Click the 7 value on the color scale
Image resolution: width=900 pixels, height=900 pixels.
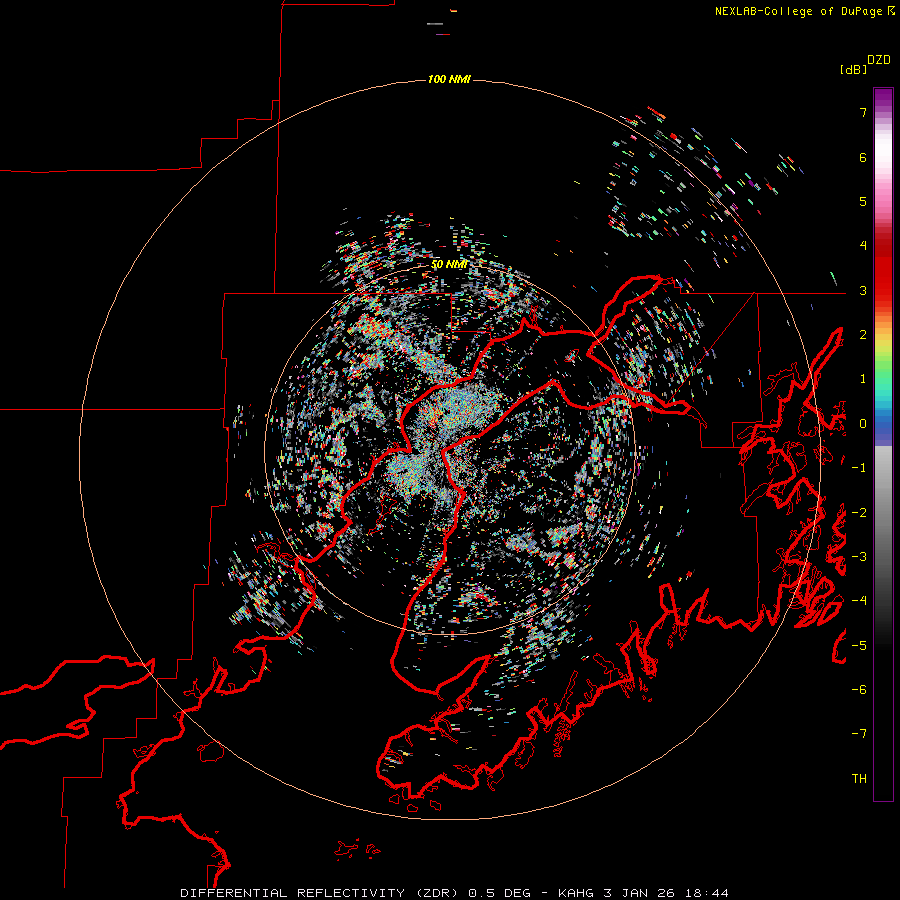tap(863, 112)
